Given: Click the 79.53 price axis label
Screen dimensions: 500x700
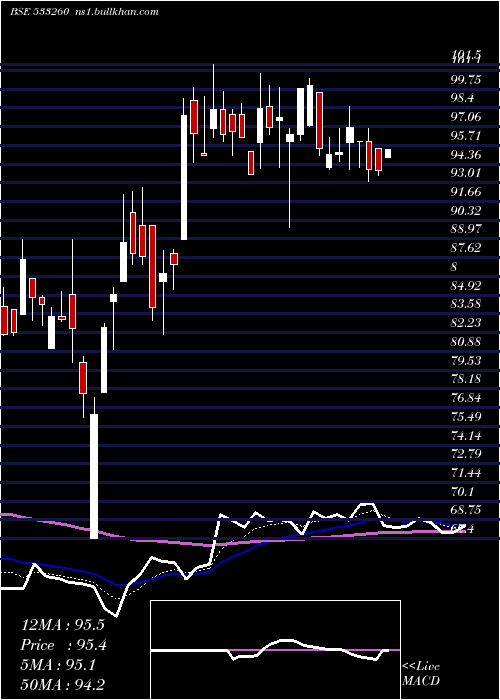Looking at the screenshot, I should pyautogui.click(x=466, y=360).
